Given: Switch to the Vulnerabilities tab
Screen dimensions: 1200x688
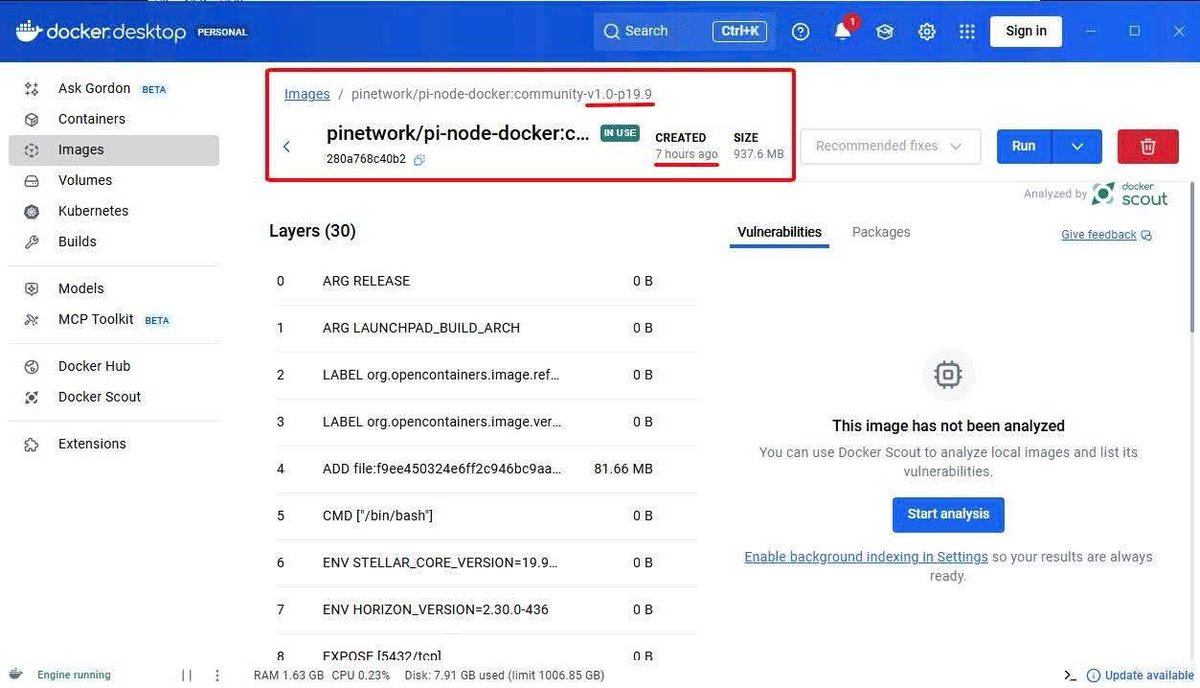Looking at the screenshot, I should [779, 232].
